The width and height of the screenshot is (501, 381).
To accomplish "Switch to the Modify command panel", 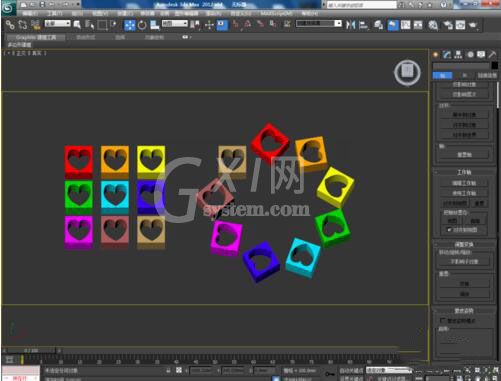I will pos(447,54).
